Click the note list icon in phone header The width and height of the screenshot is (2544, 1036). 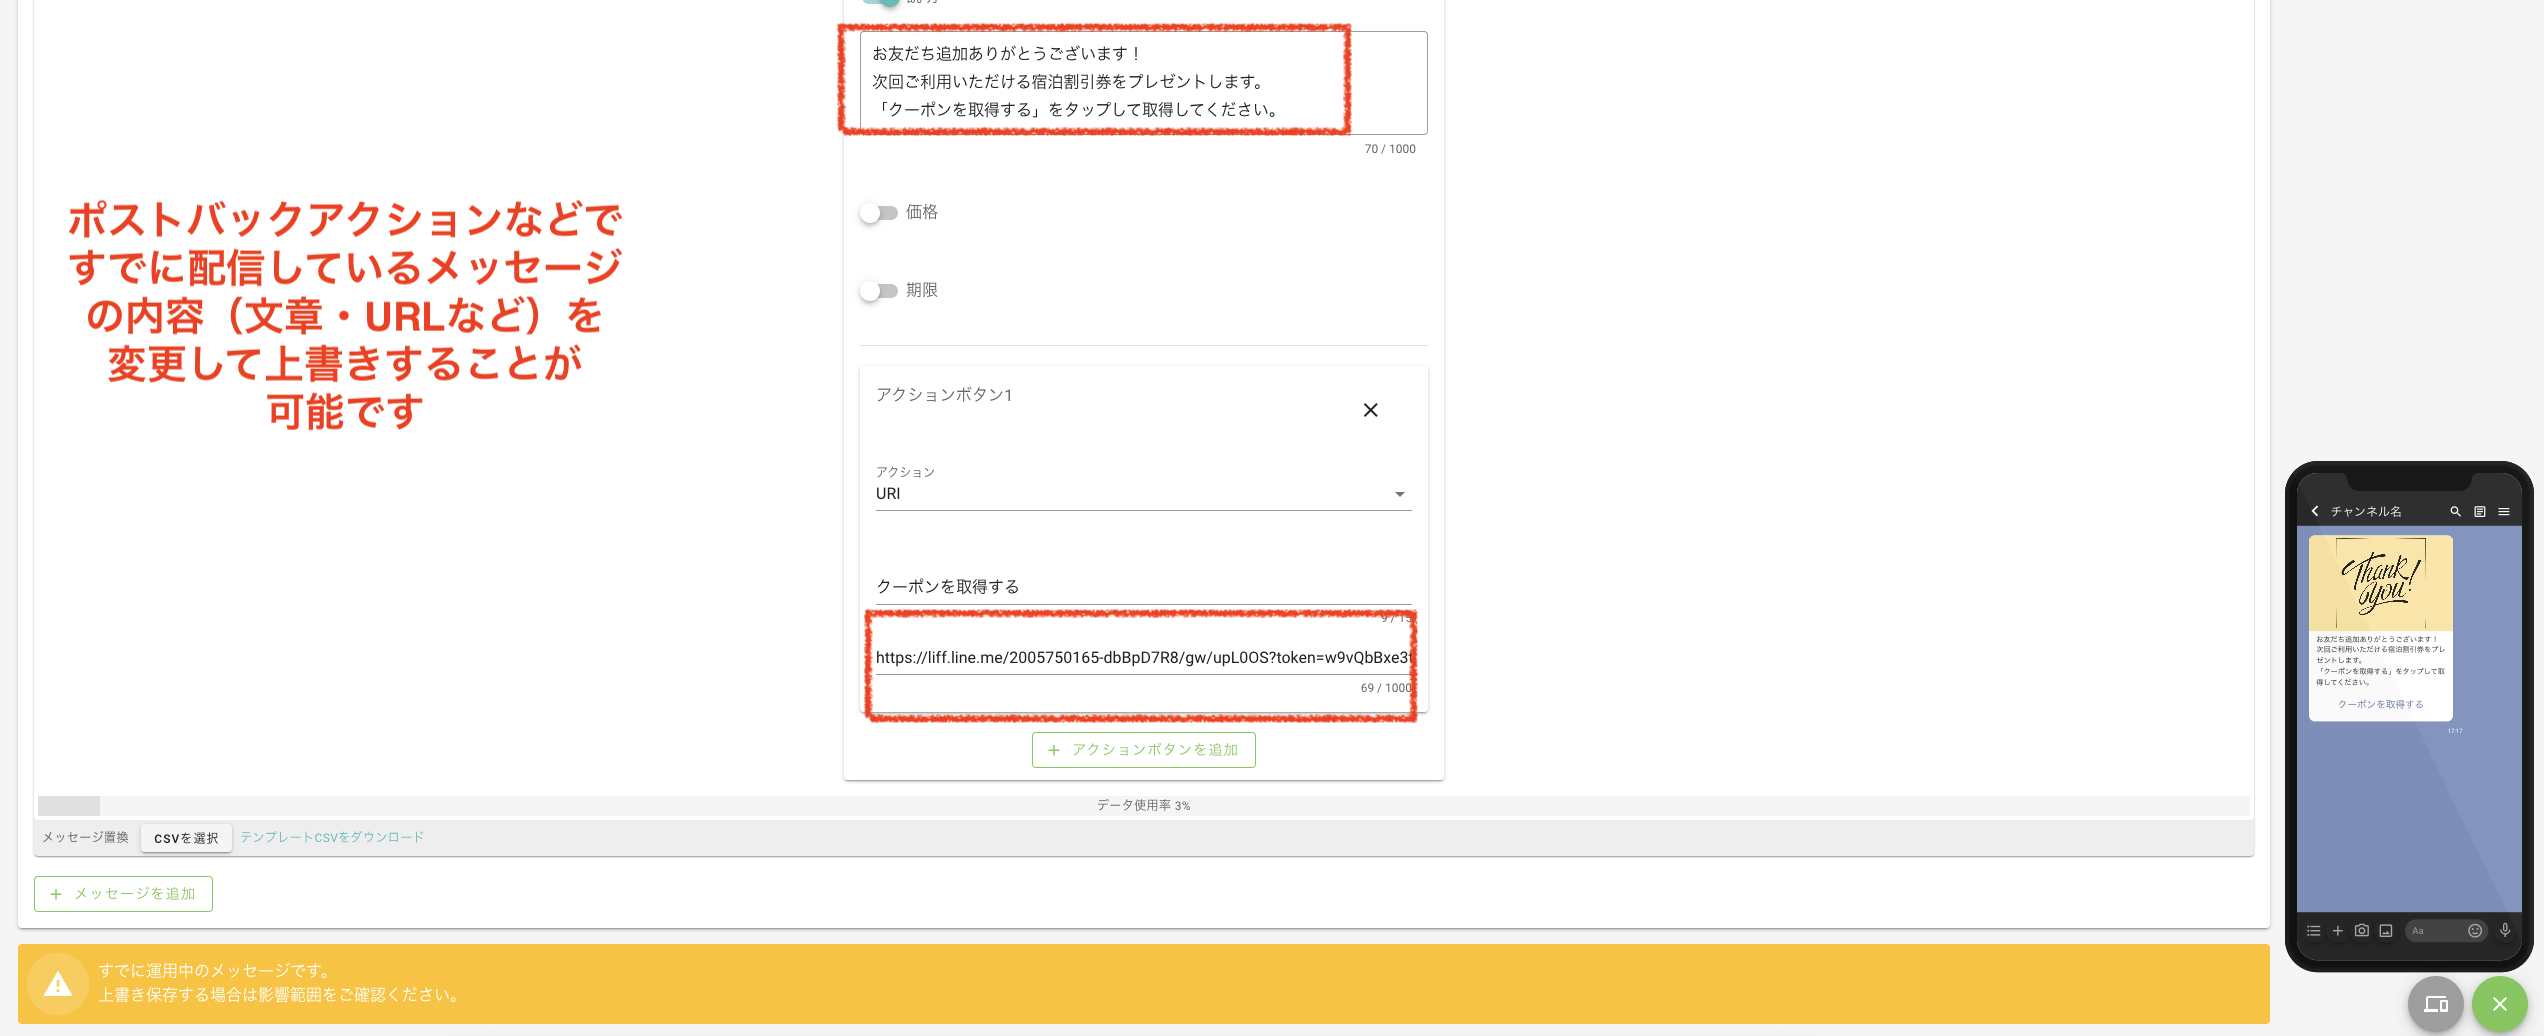click(x=2480, y=511)
